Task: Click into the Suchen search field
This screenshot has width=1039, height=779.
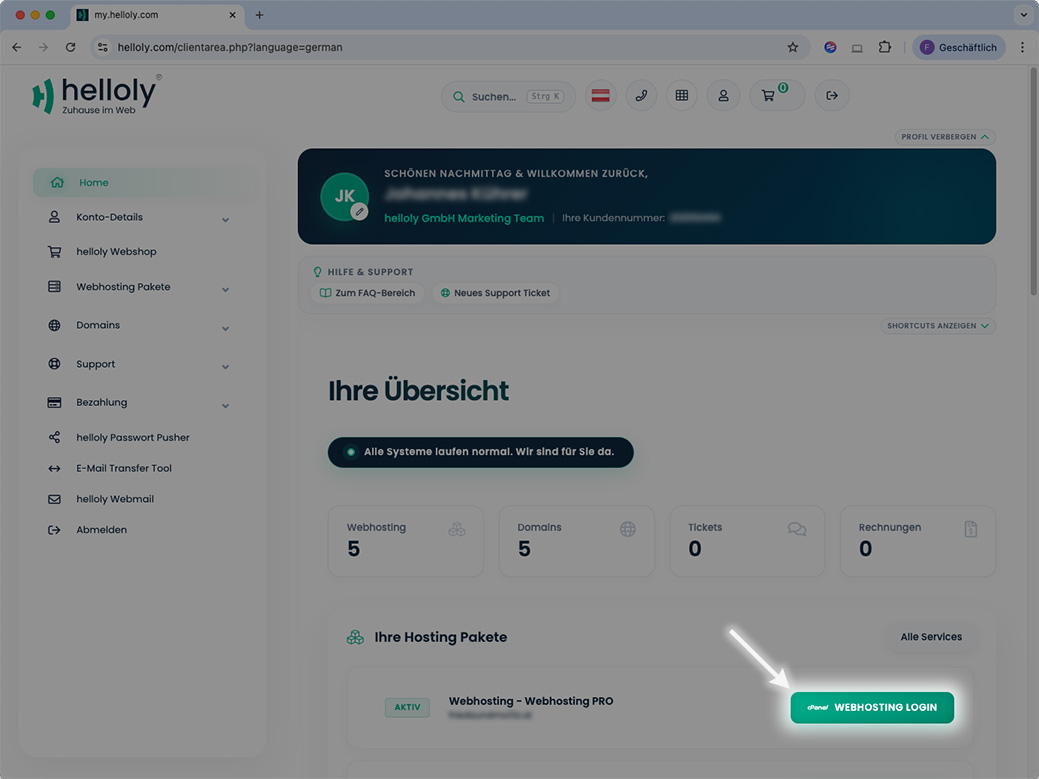Action: (x=508, y=97)
